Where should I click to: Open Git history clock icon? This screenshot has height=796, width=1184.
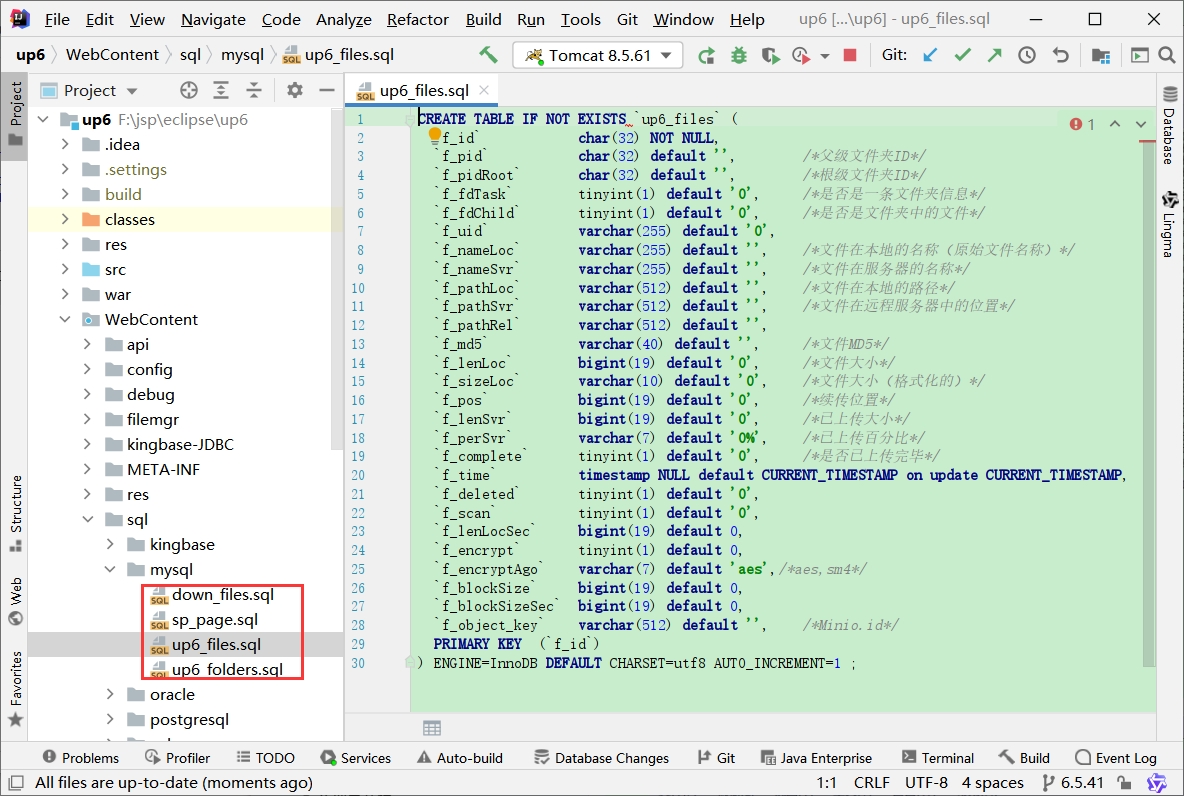coord(1027,55)
